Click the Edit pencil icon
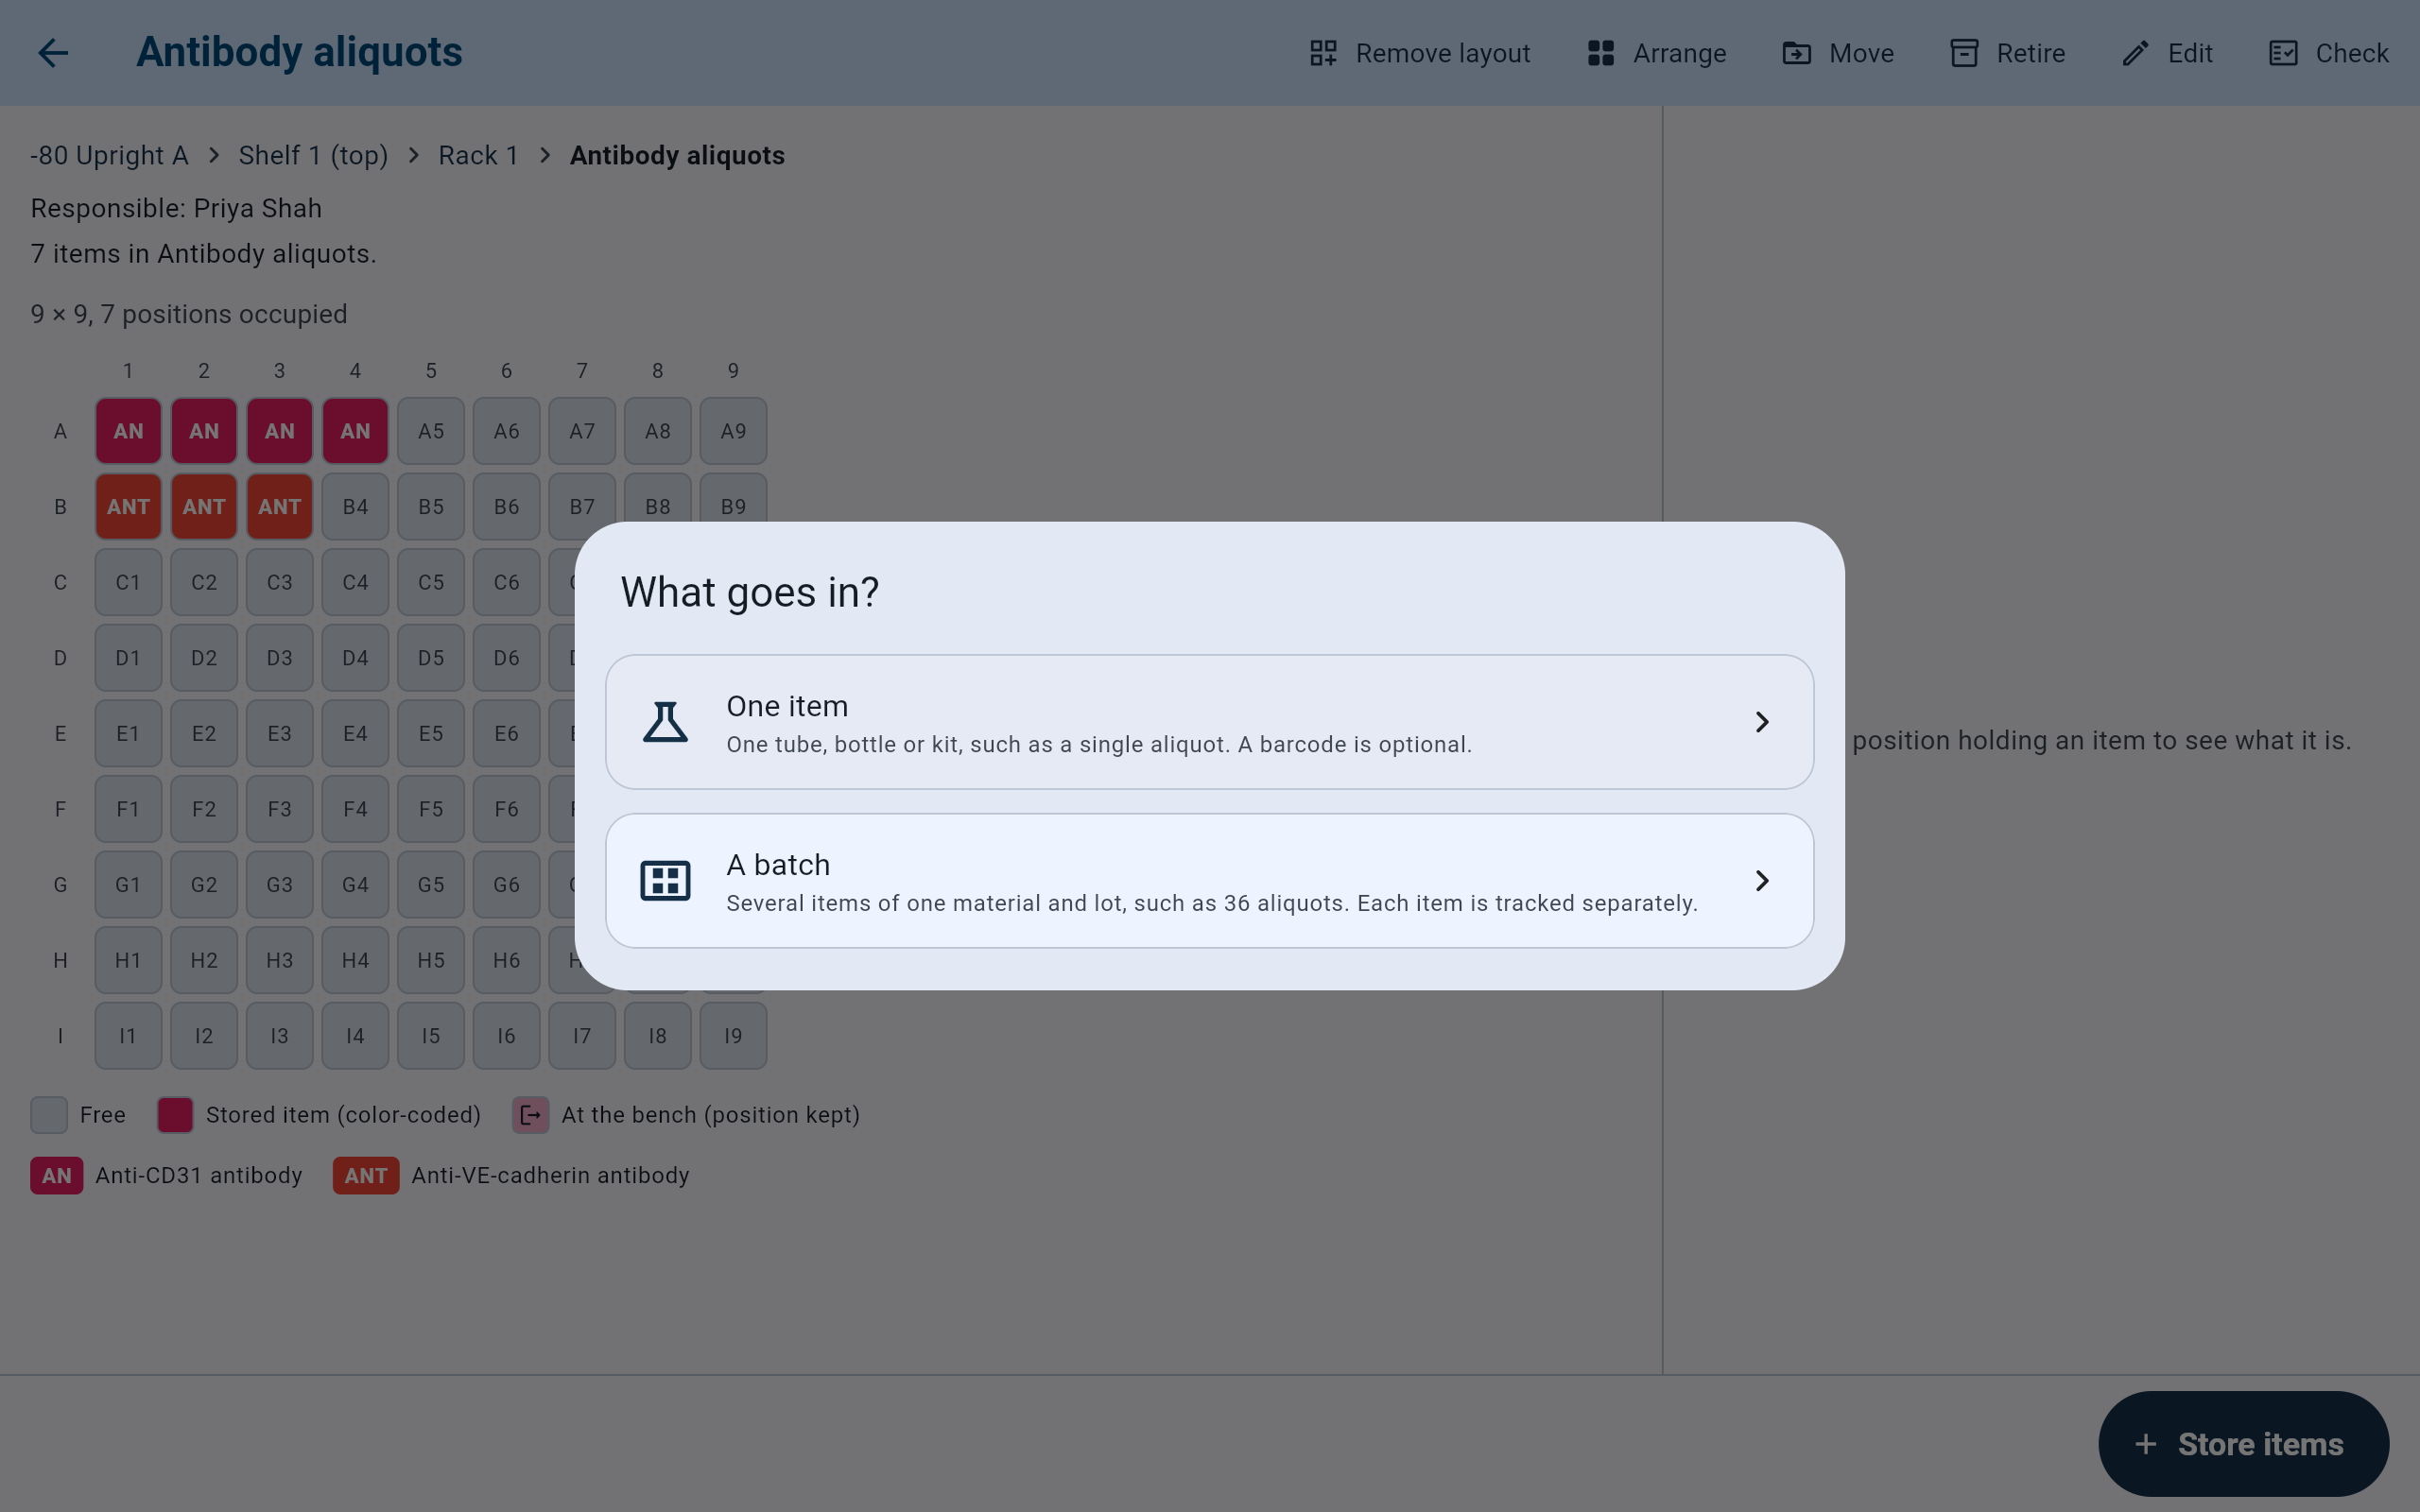The width and height of the screenshot is (2420, 1512). [2136, 53]
